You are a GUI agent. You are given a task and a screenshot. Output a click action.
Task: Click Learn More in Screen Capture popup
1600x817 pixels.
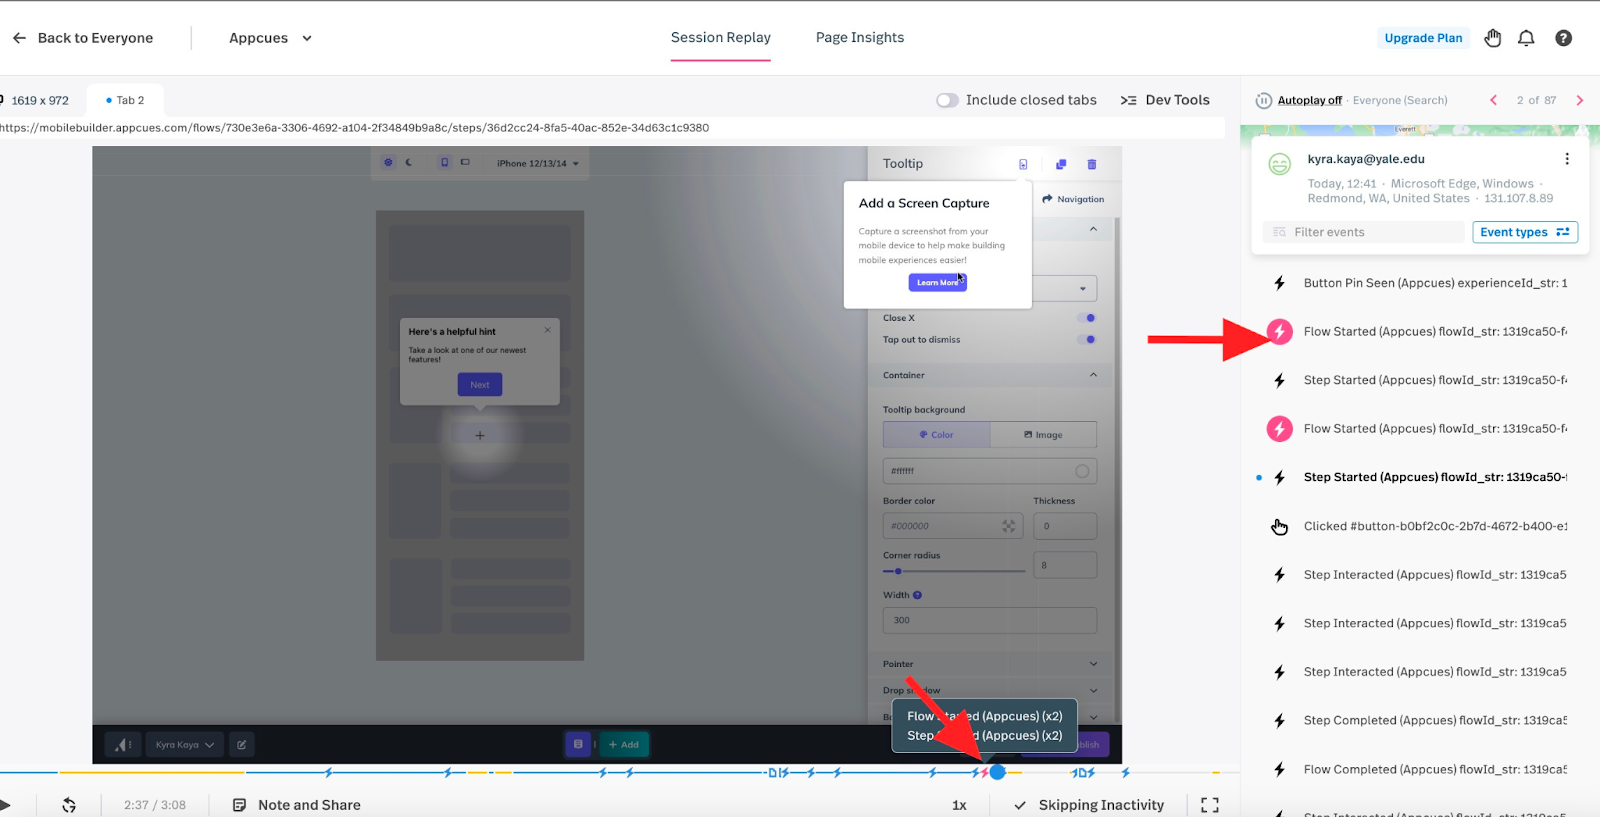click(x=937, y=282)
